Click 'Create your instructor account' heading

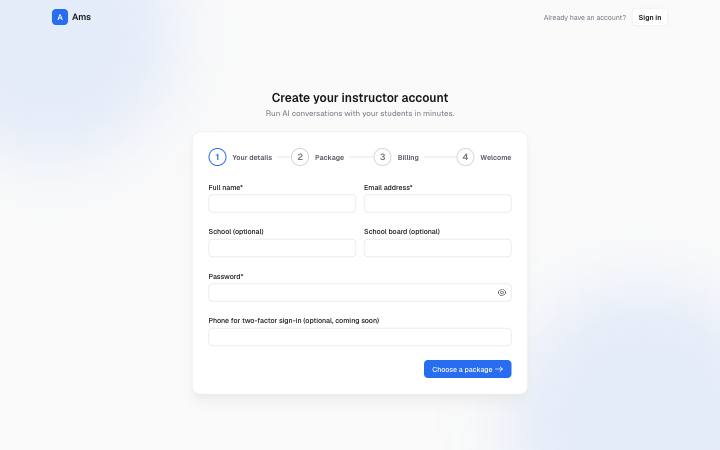[x=360, y=98]
